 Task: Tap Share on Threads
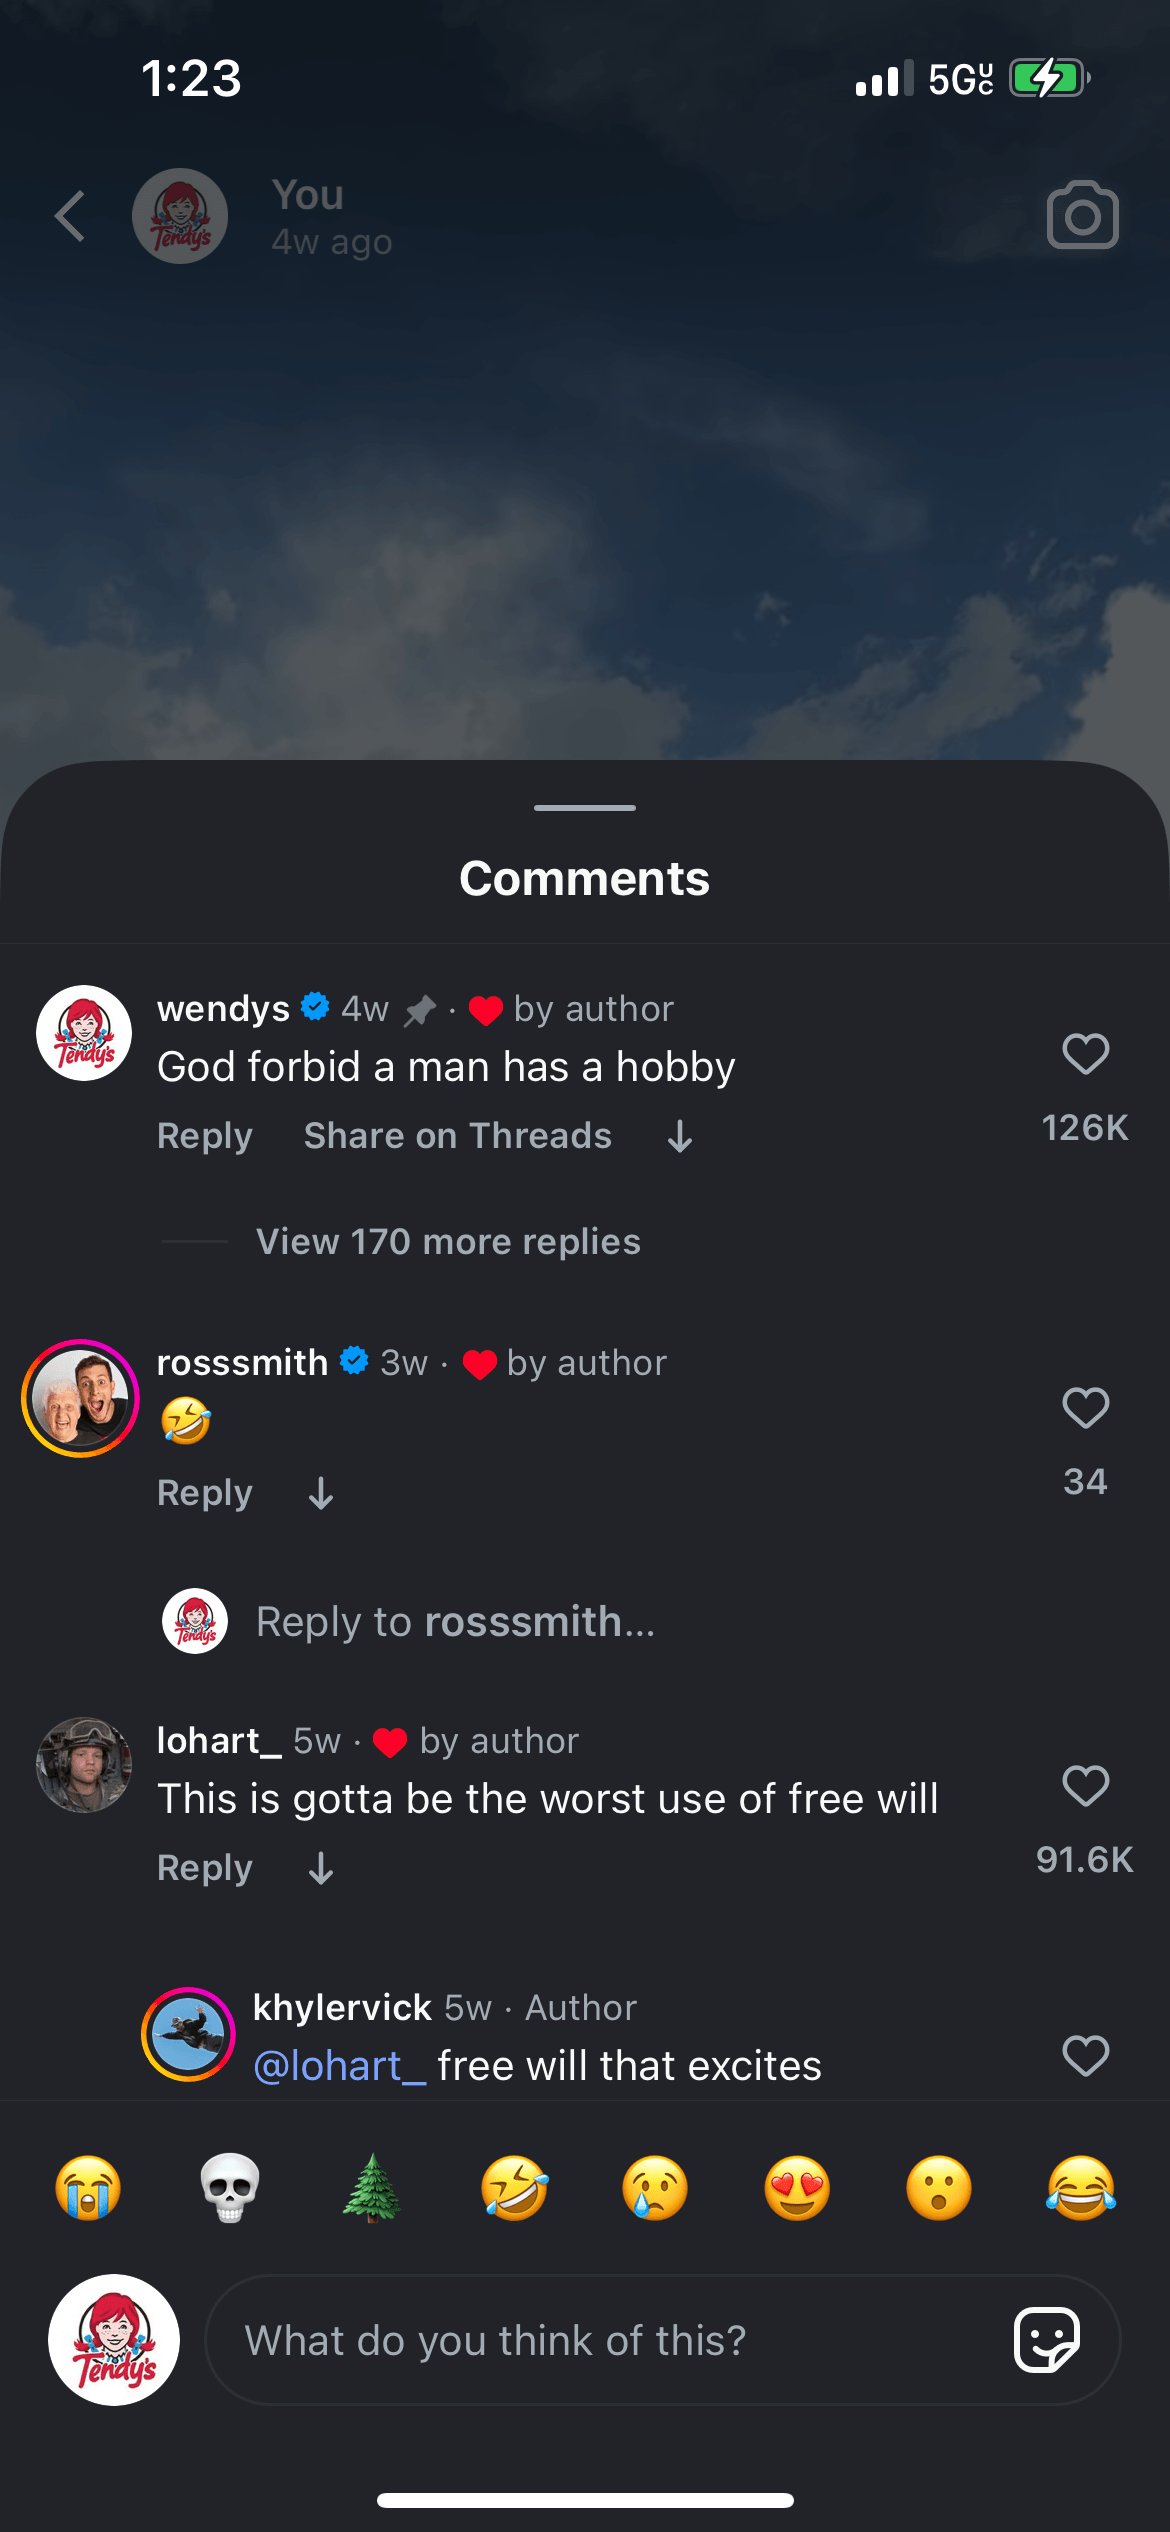(x=458, y=1136)
